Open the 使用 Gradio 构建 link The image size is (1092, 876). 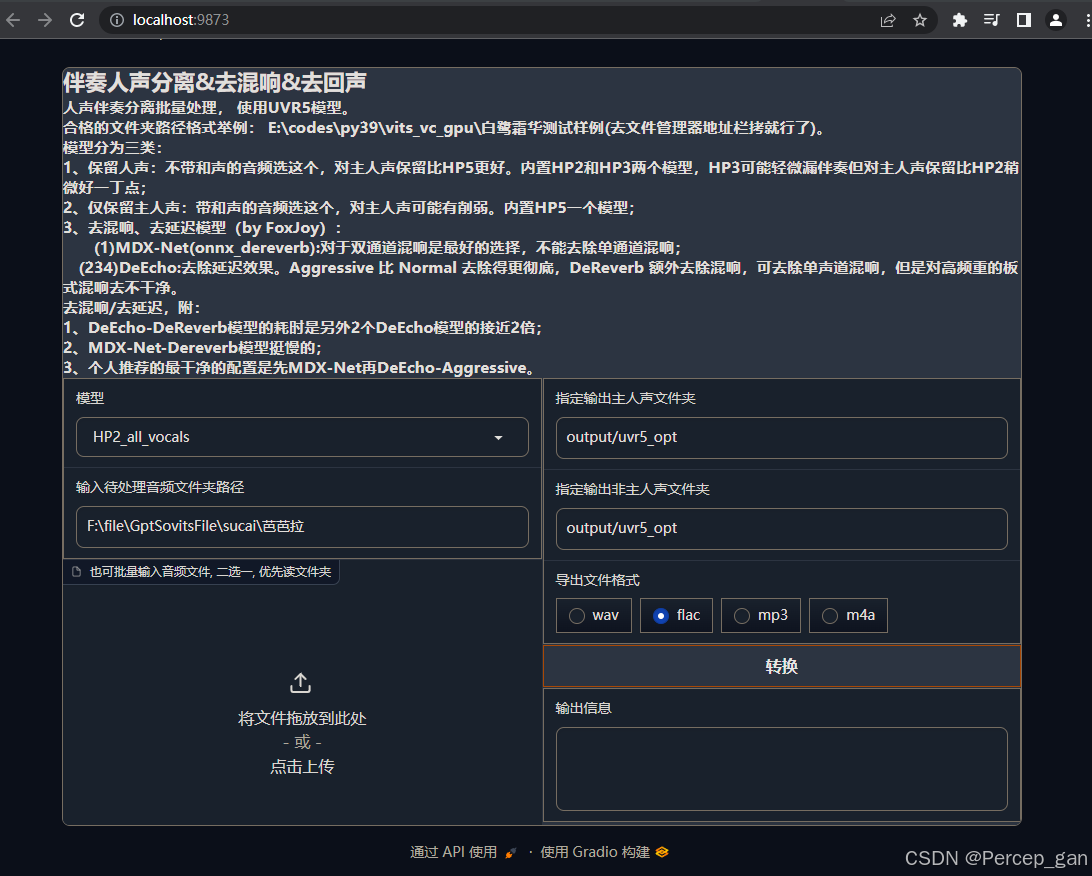(604, 852)
